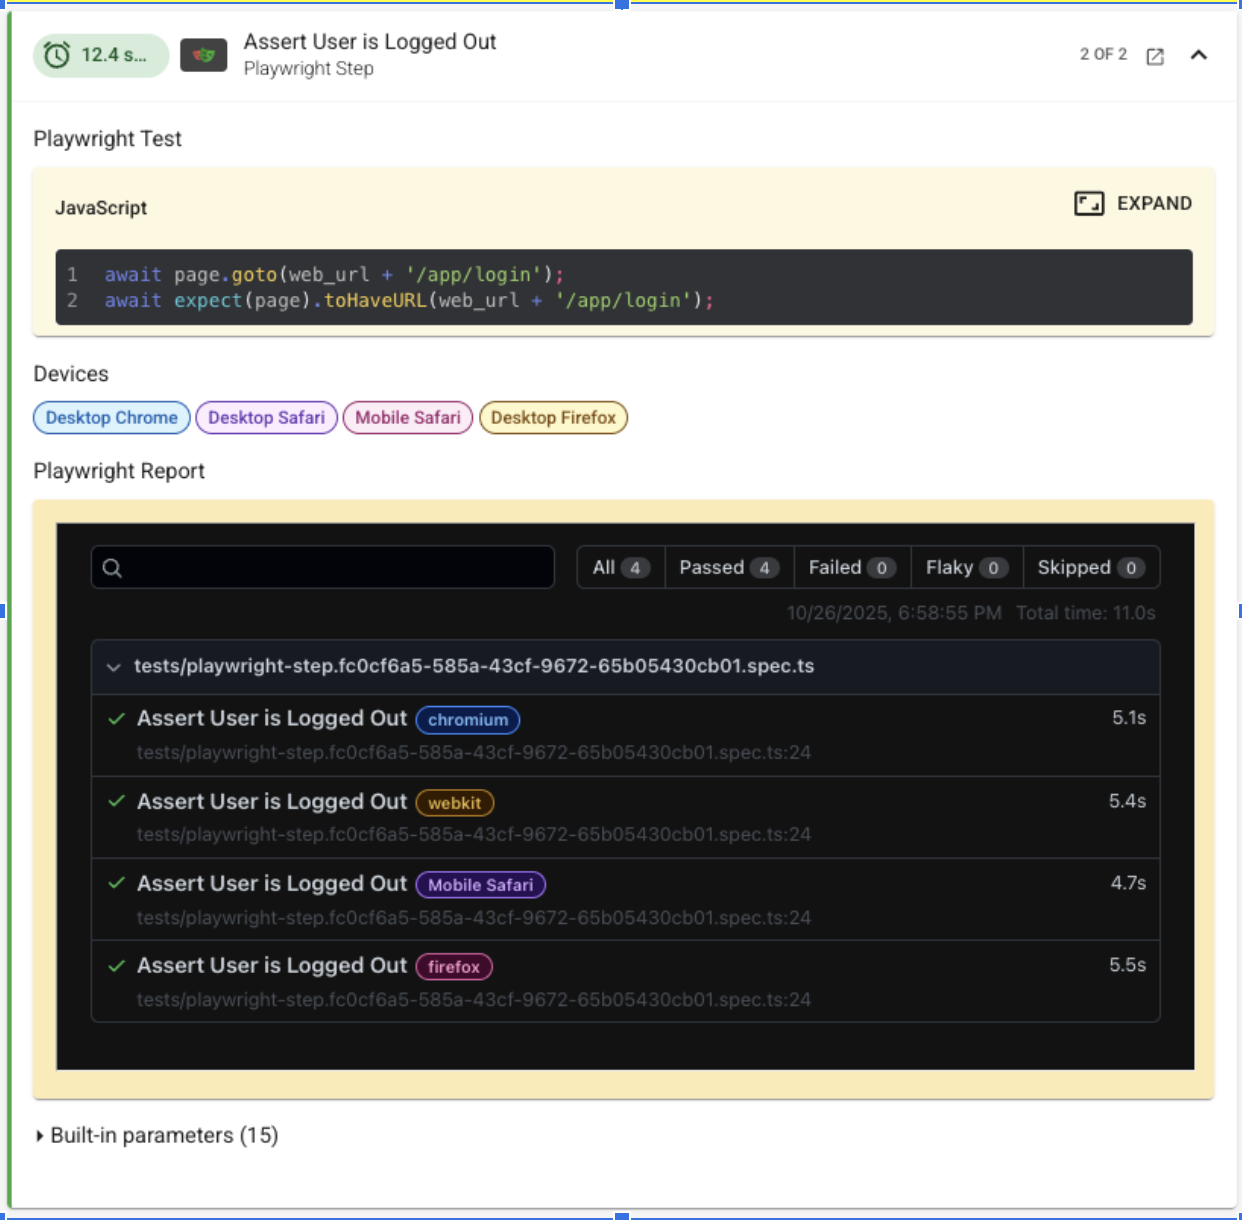Show All 4 tests filter
The height and width of the screenshot is (1220, 1242).
pos(621,567)
